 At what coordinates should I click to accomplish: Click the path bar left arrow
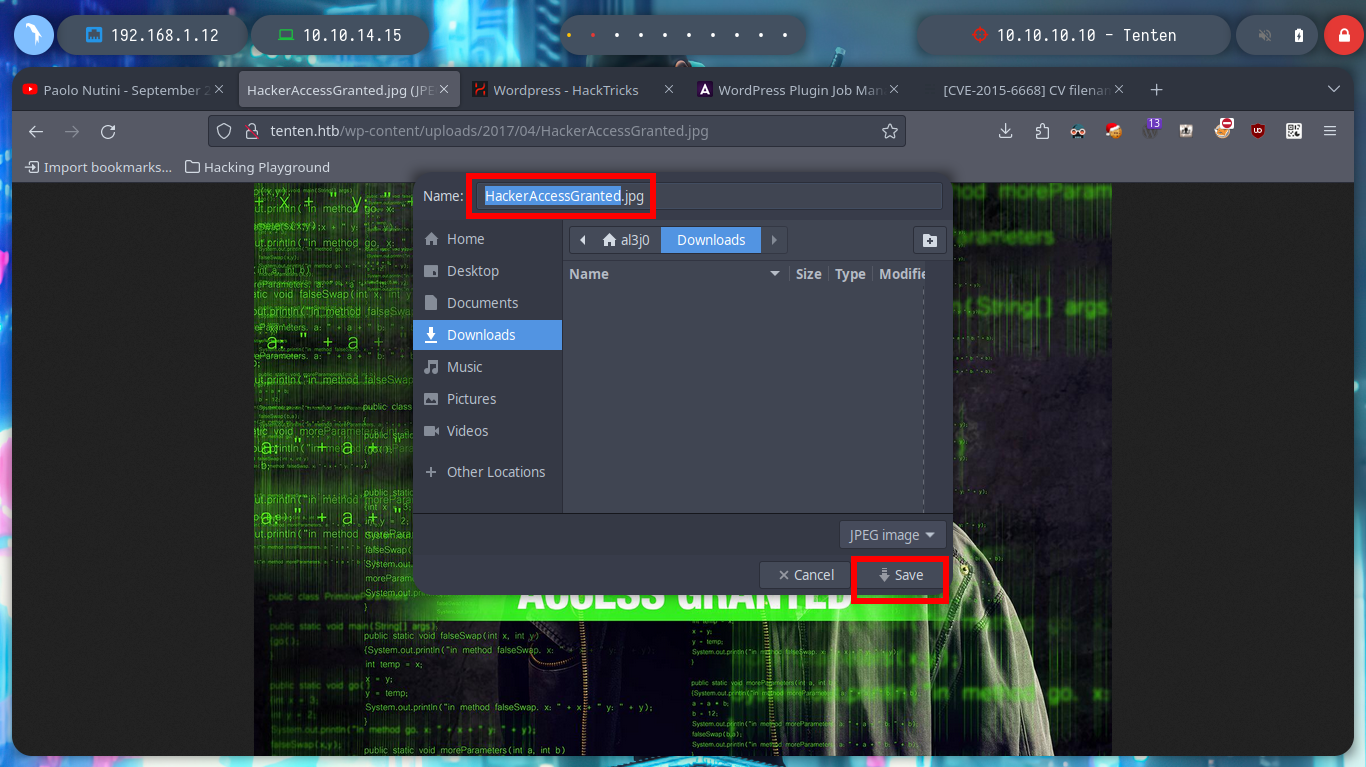(x=583, y=240)
